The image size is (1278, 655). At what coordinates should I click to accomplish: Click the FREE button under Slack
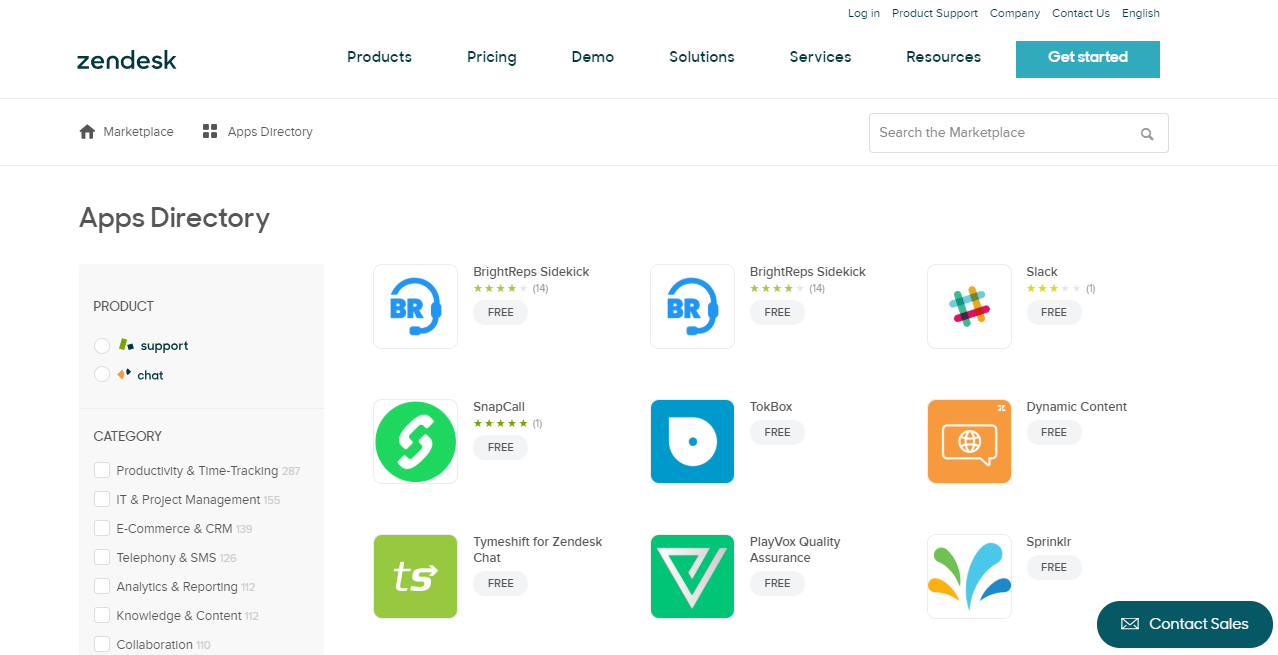click(1054, 312)
